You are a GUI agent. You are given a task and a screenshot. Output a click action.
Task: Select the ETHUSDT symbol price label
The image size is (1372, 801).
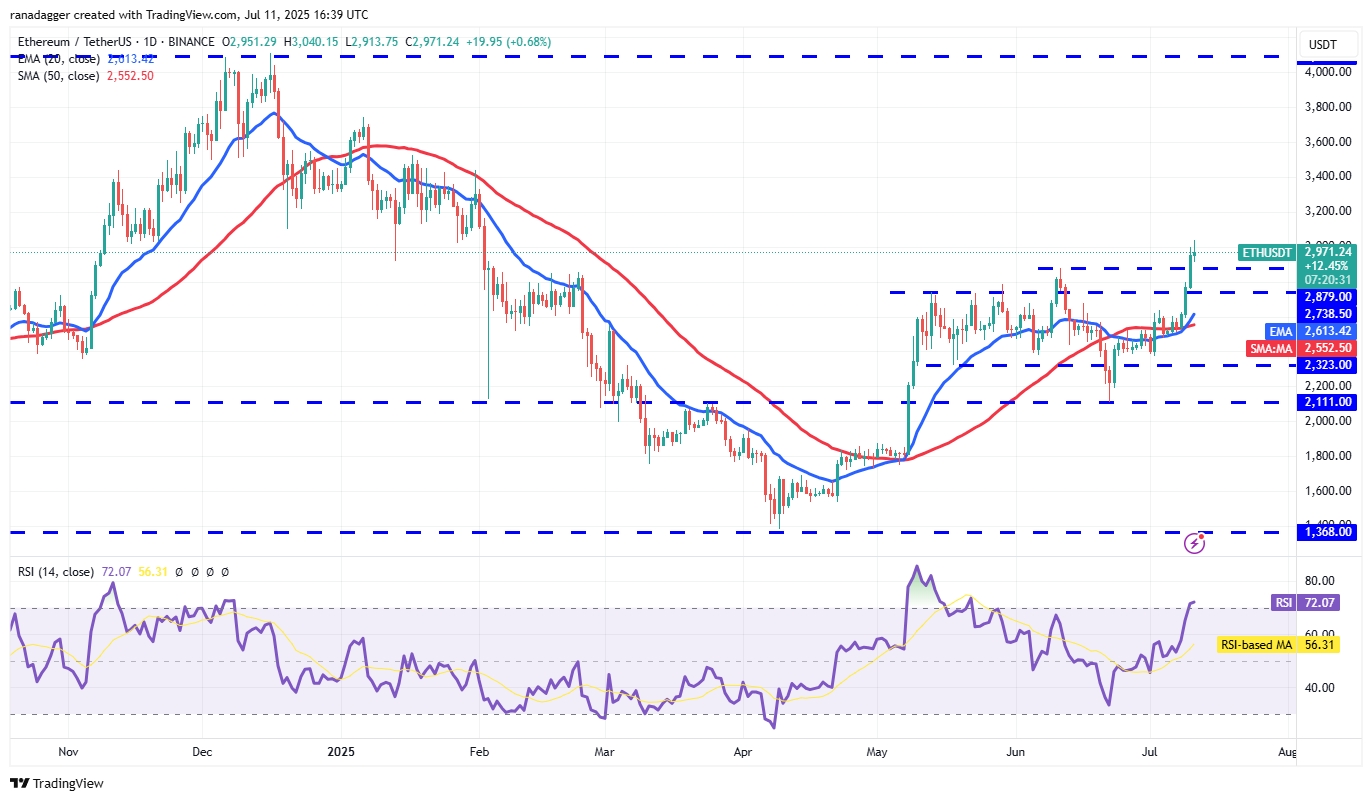[x=1265, y=253]
